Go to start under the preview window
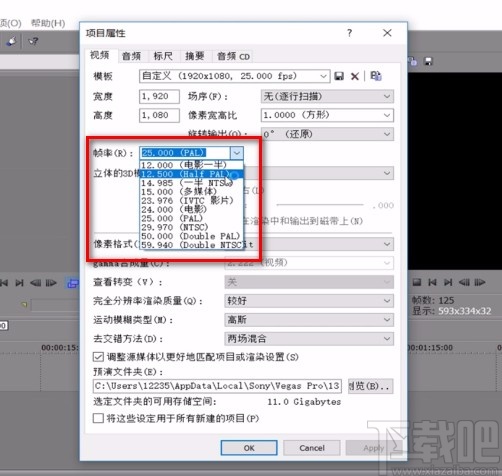The height and width of the screenshot is (476, 502). (432, 282)
